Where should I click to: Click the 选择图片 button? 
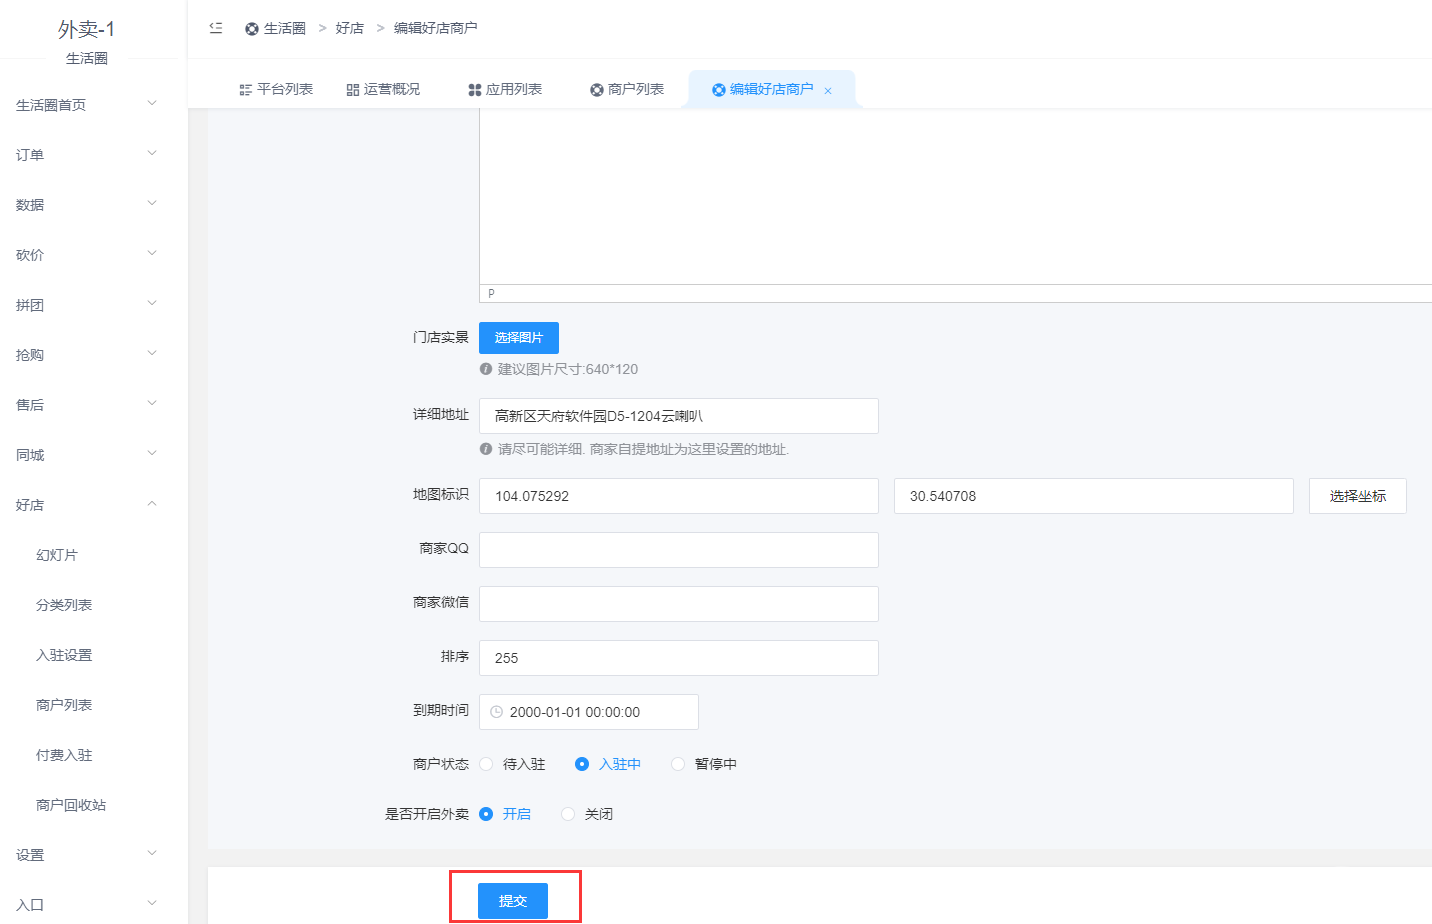(519, 338)
